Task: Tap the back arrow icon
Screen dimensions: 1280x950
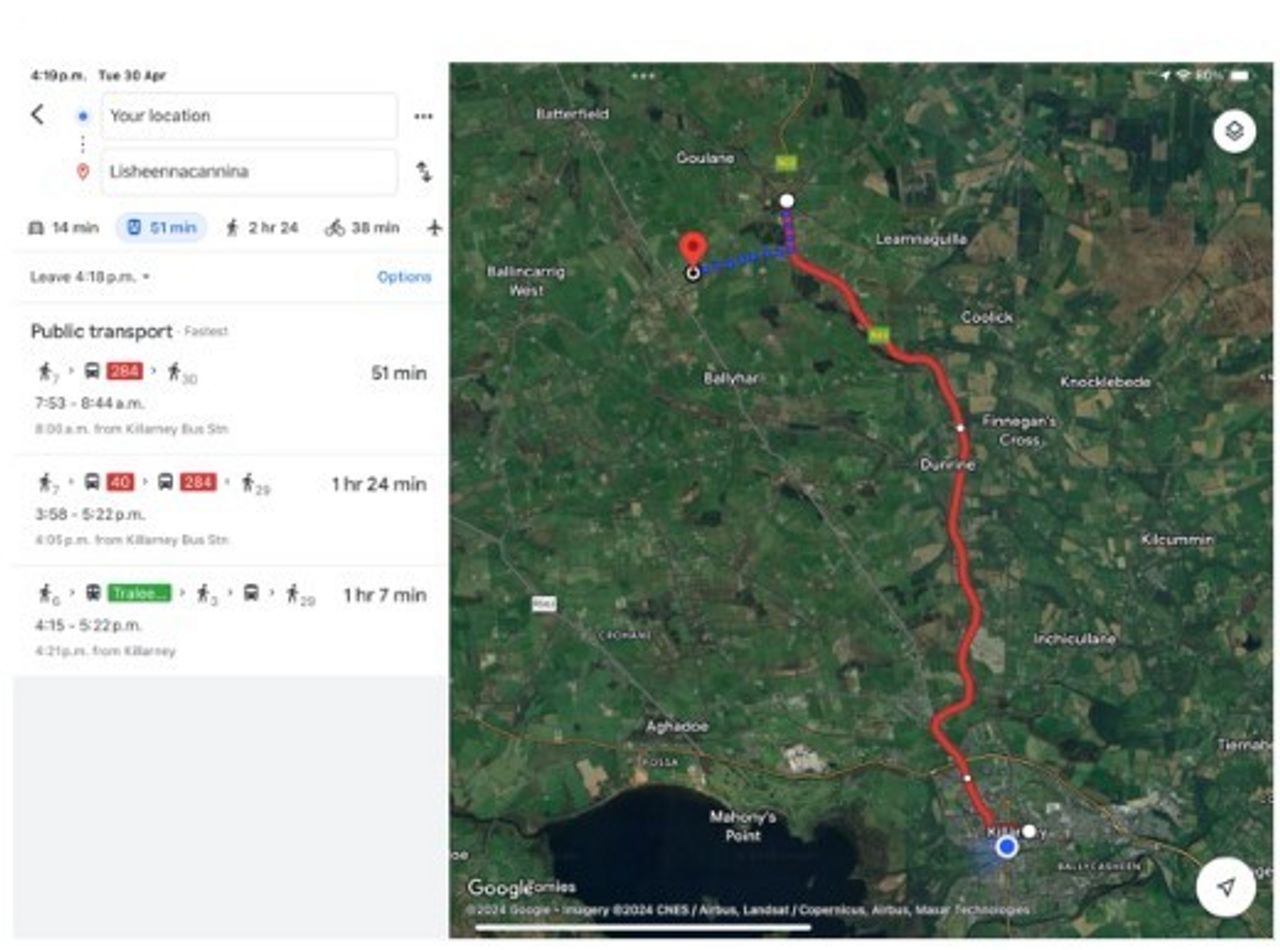Action: [37, 115]
